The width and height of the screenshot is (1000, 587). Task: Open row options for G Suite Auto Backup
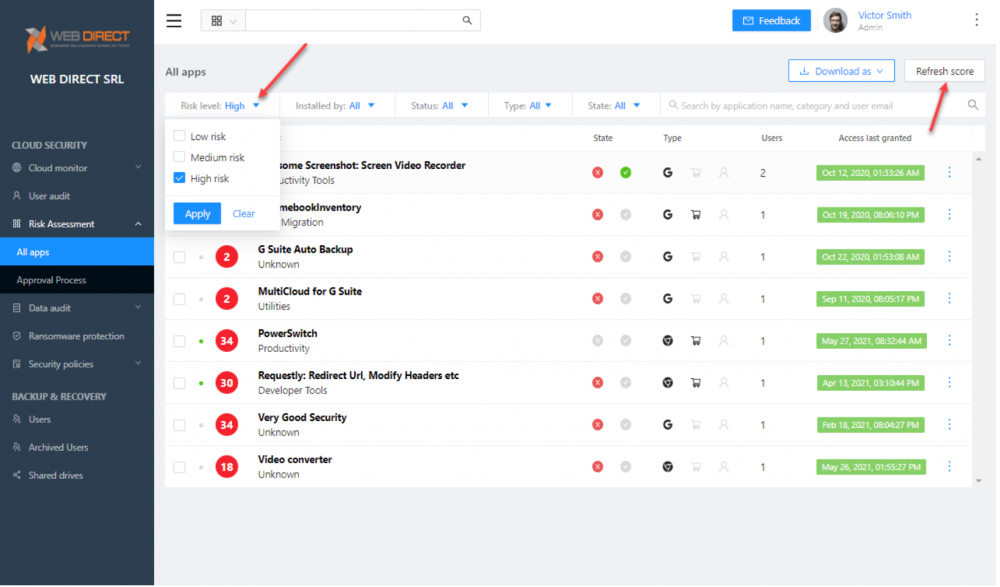coord(952,256)
